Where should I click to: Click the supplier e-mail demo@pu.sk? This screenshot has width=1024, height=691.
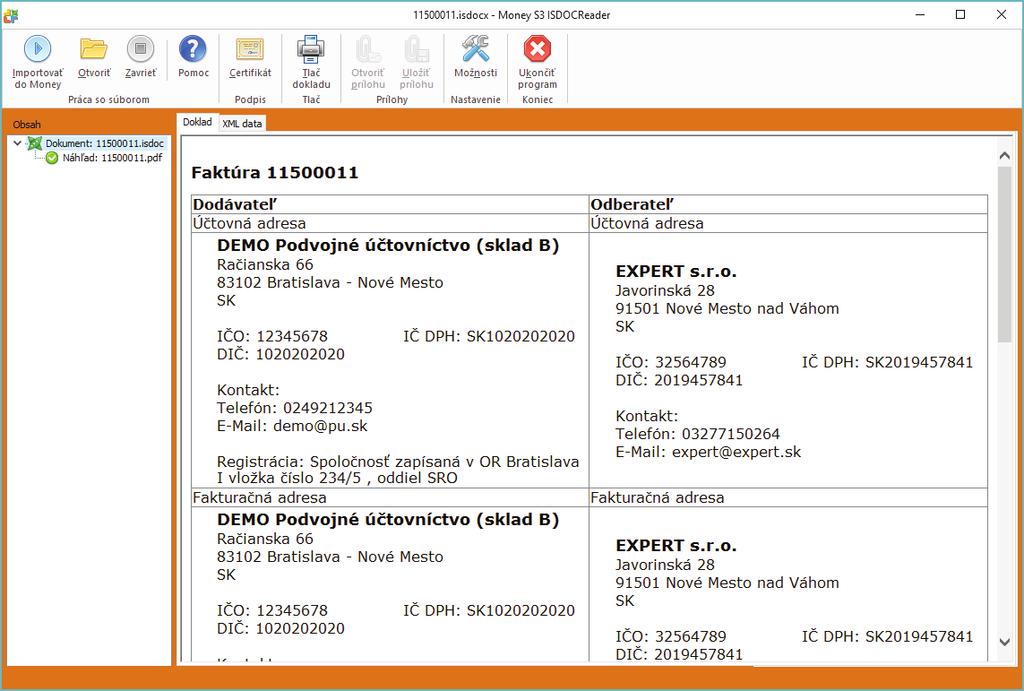click(x=320, y=426)
